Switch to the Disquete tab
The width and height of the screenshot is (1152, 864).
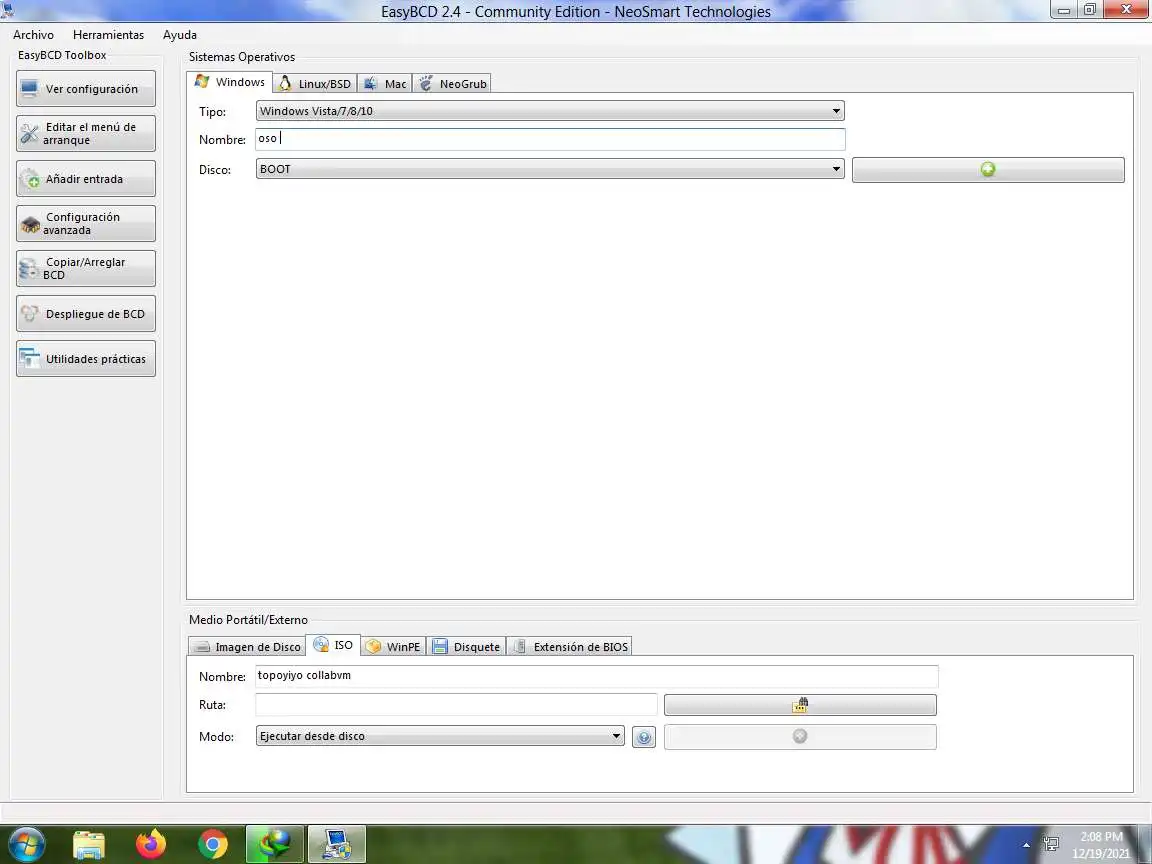(467, 647)
